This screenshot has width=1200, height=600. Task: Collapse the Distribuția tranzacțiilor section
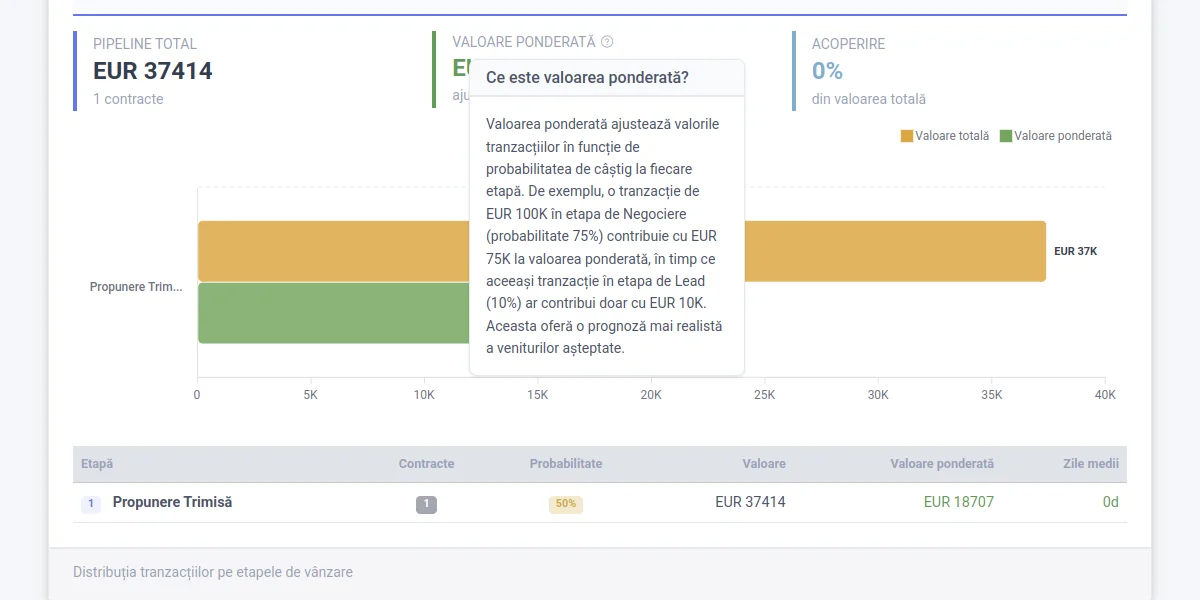tap(212, 571)
